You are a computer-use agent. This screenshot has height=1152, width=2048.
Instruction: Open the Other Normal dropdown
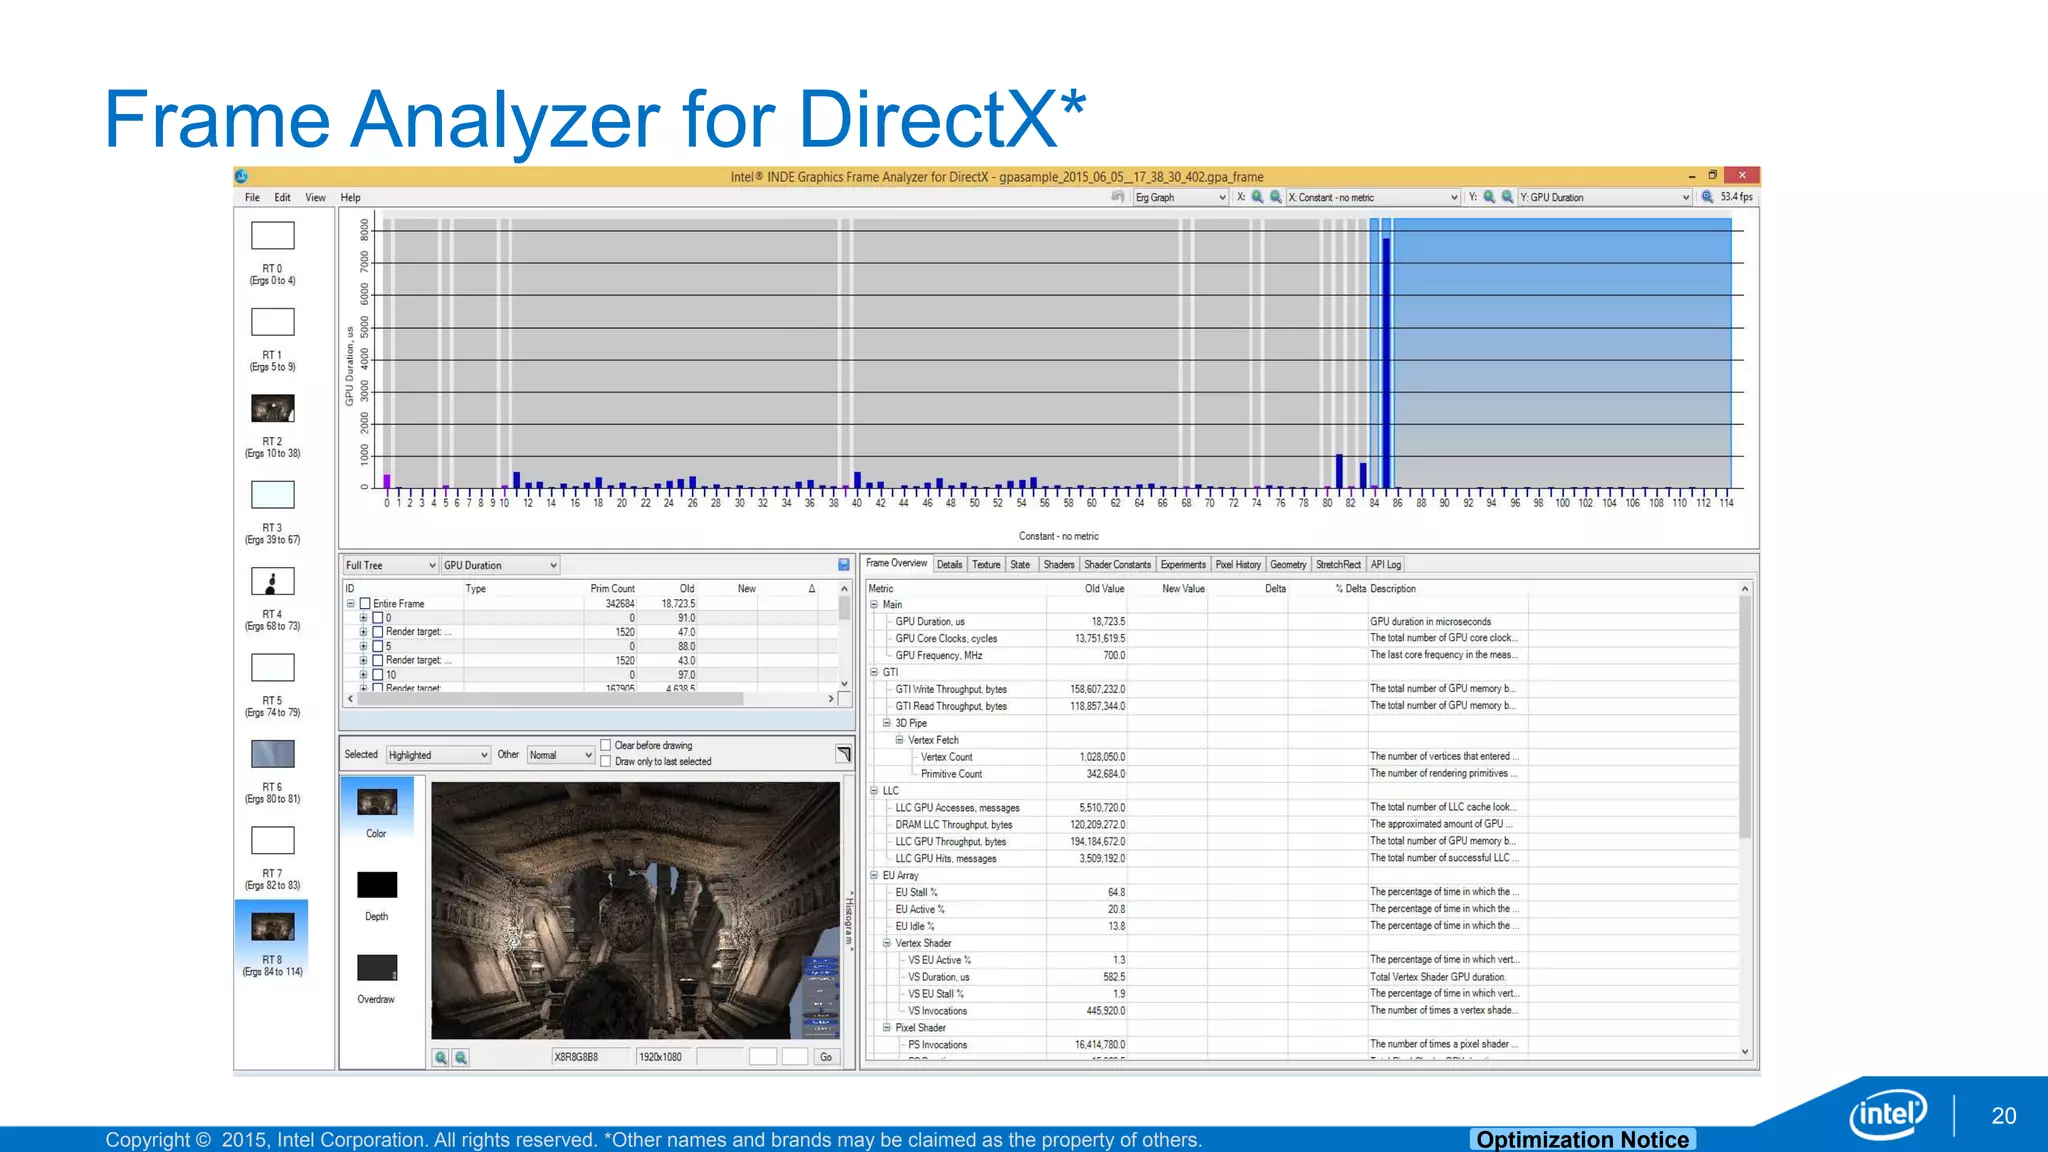click(560, 755)
